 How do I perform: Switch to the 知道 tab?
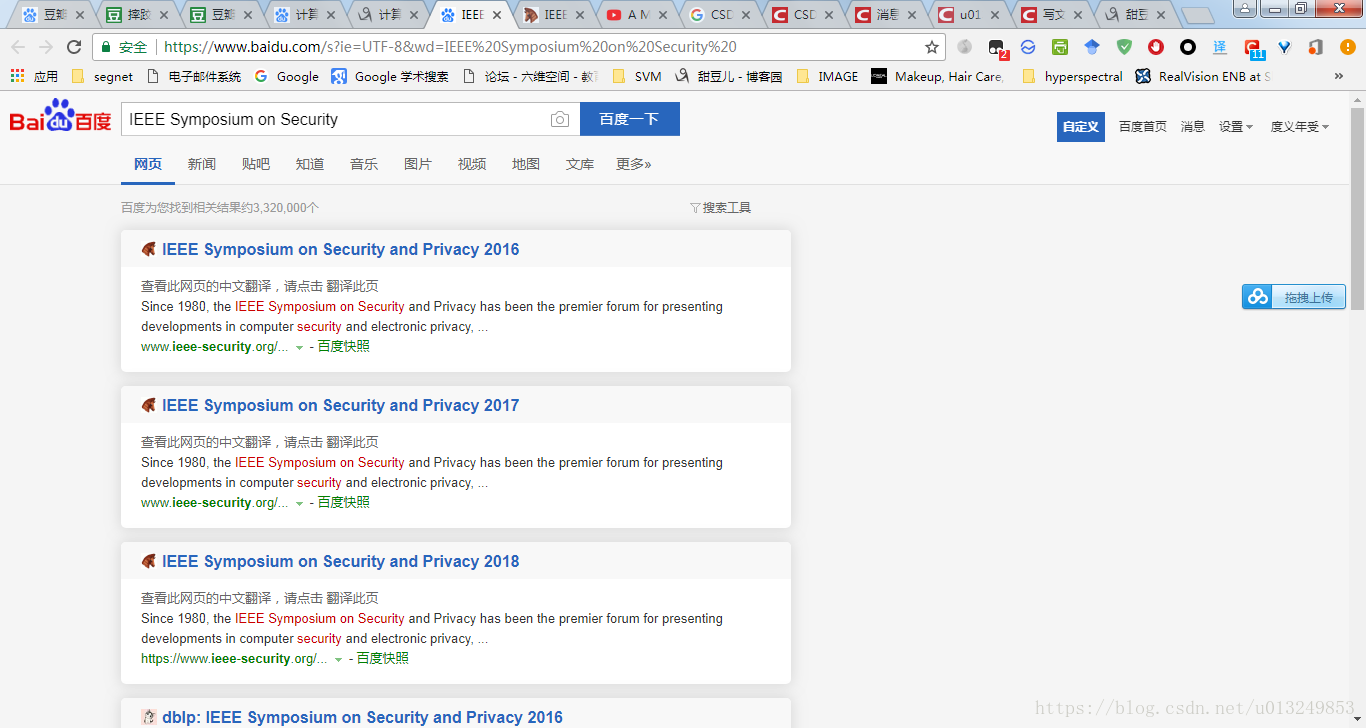click(310, 164)
